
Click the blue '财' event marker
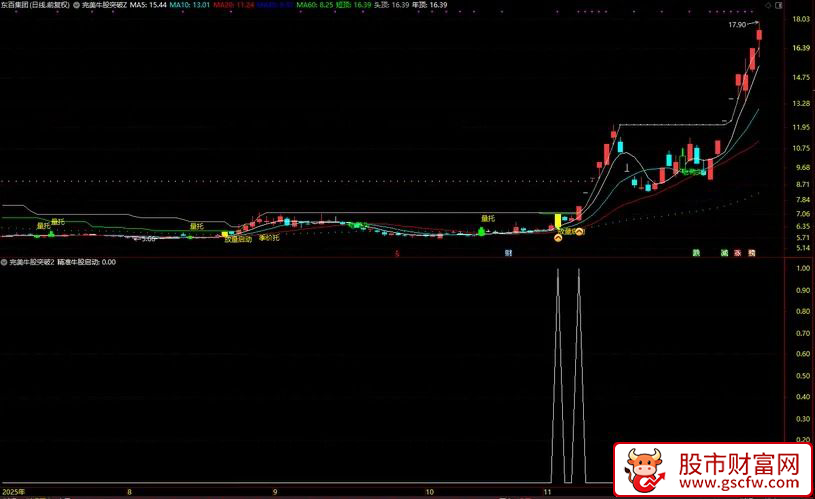(508, 253)
